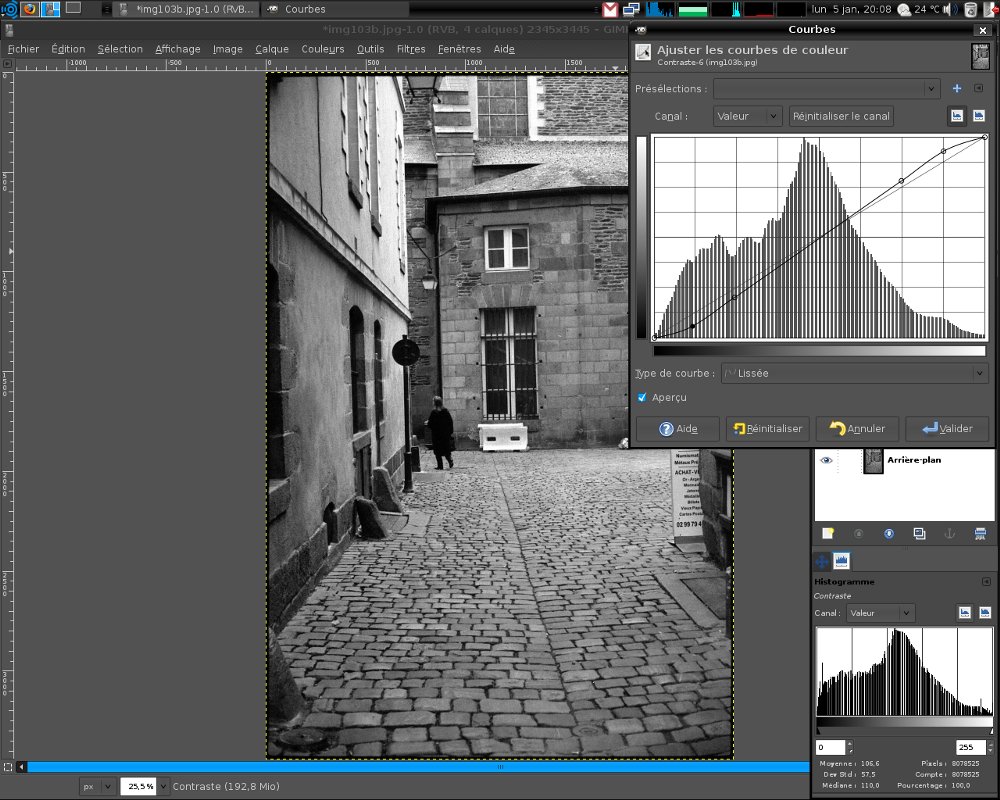
Task: Open the Fichier menu
Action: pos(24,49)
